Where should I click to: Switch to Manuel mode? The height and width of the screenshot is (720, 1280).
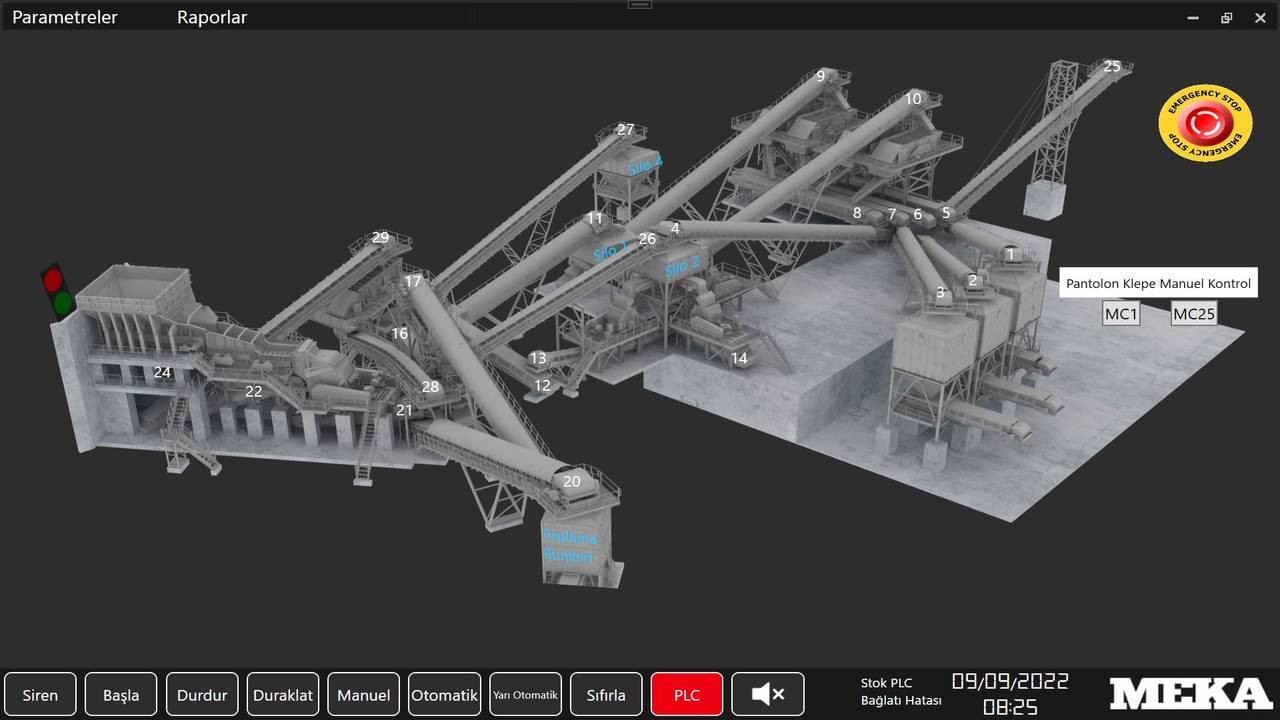point(364,694)
